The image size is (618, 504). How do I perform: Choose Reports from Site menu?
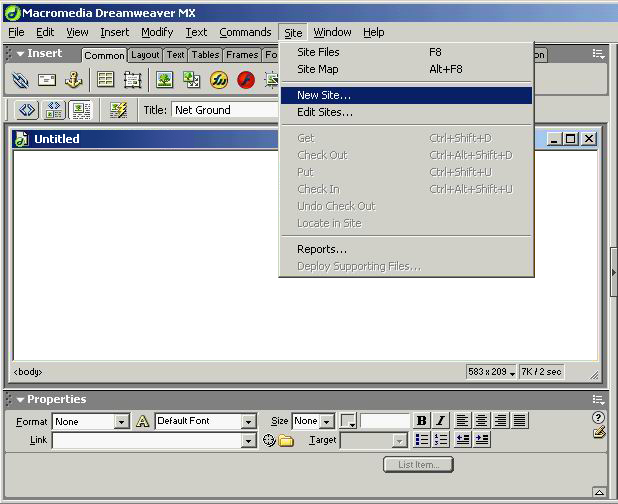pos(406,249)
